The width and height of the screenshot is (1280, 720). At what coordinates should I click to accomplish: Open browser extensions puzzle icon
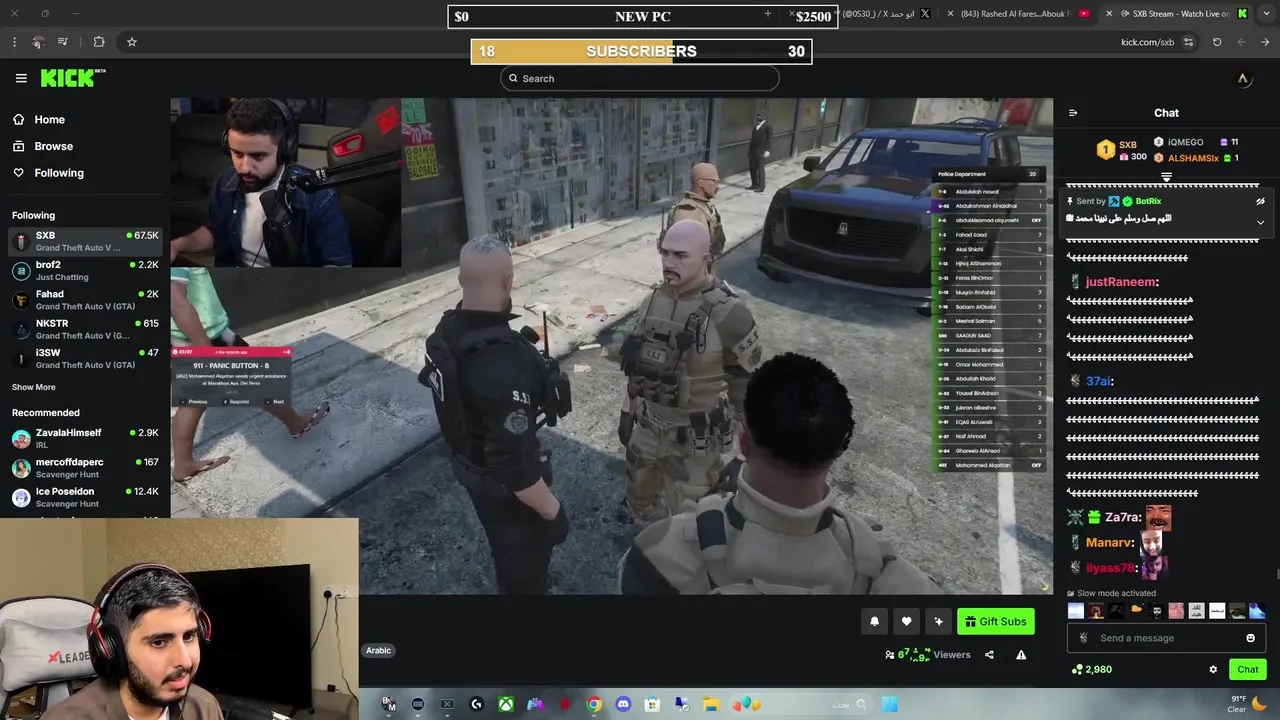pyautogui.click(x=98, y=42)
